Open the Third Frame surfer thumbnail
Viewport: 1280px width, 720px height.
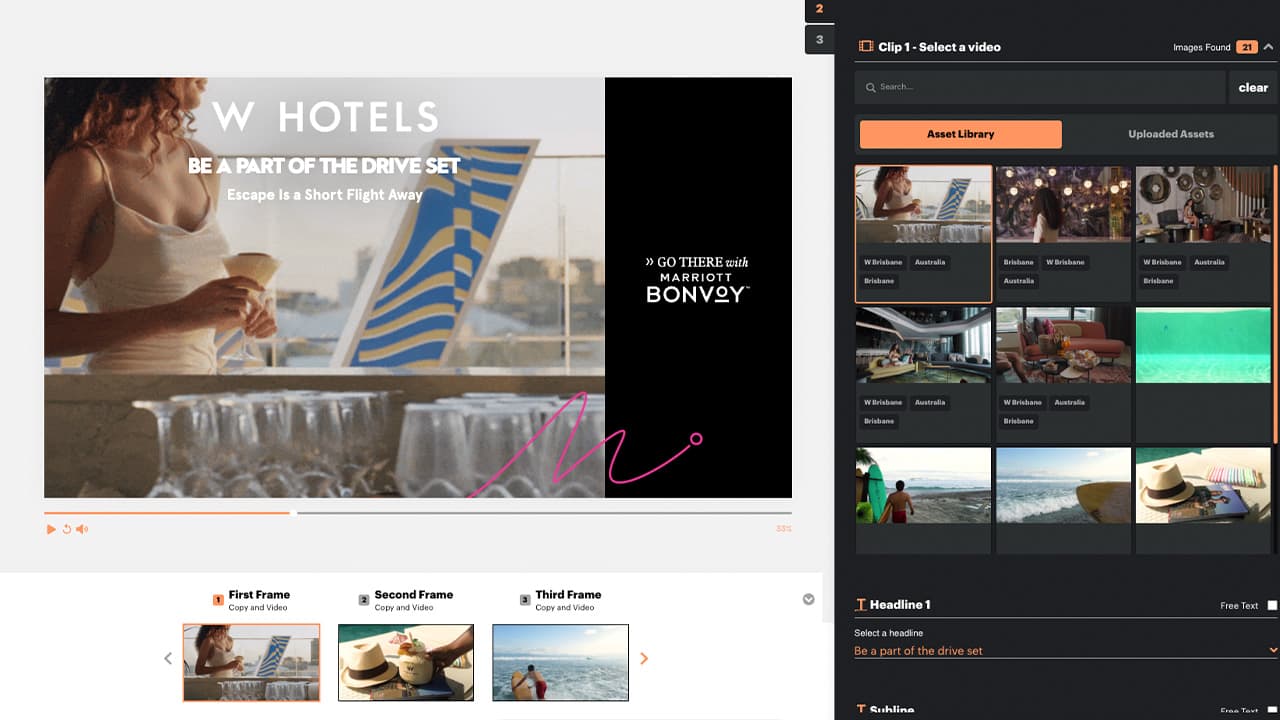(560, 662)
